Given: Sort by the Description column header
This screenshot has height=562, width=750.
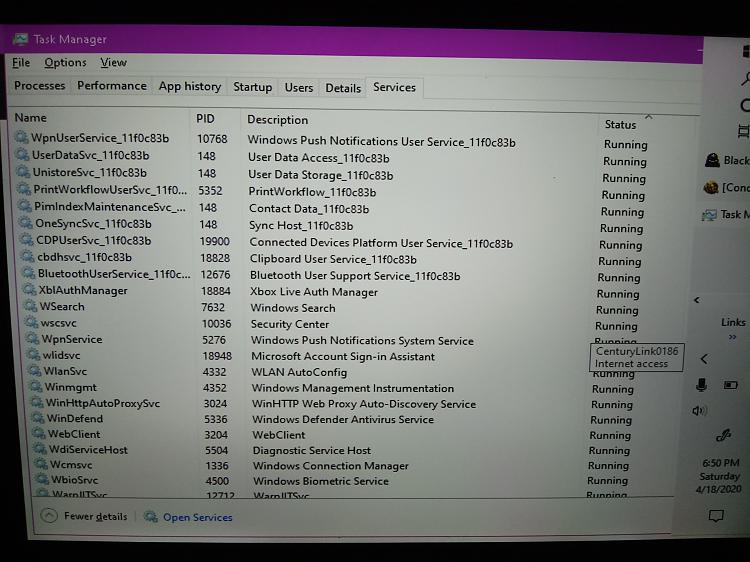Looking at the screenshot, I should (x=277, y=120).
